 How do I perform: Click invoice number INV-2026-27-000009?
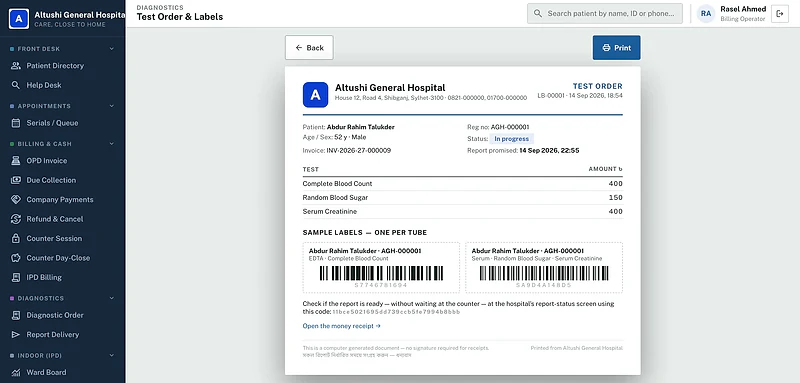(x=358, y=151)
